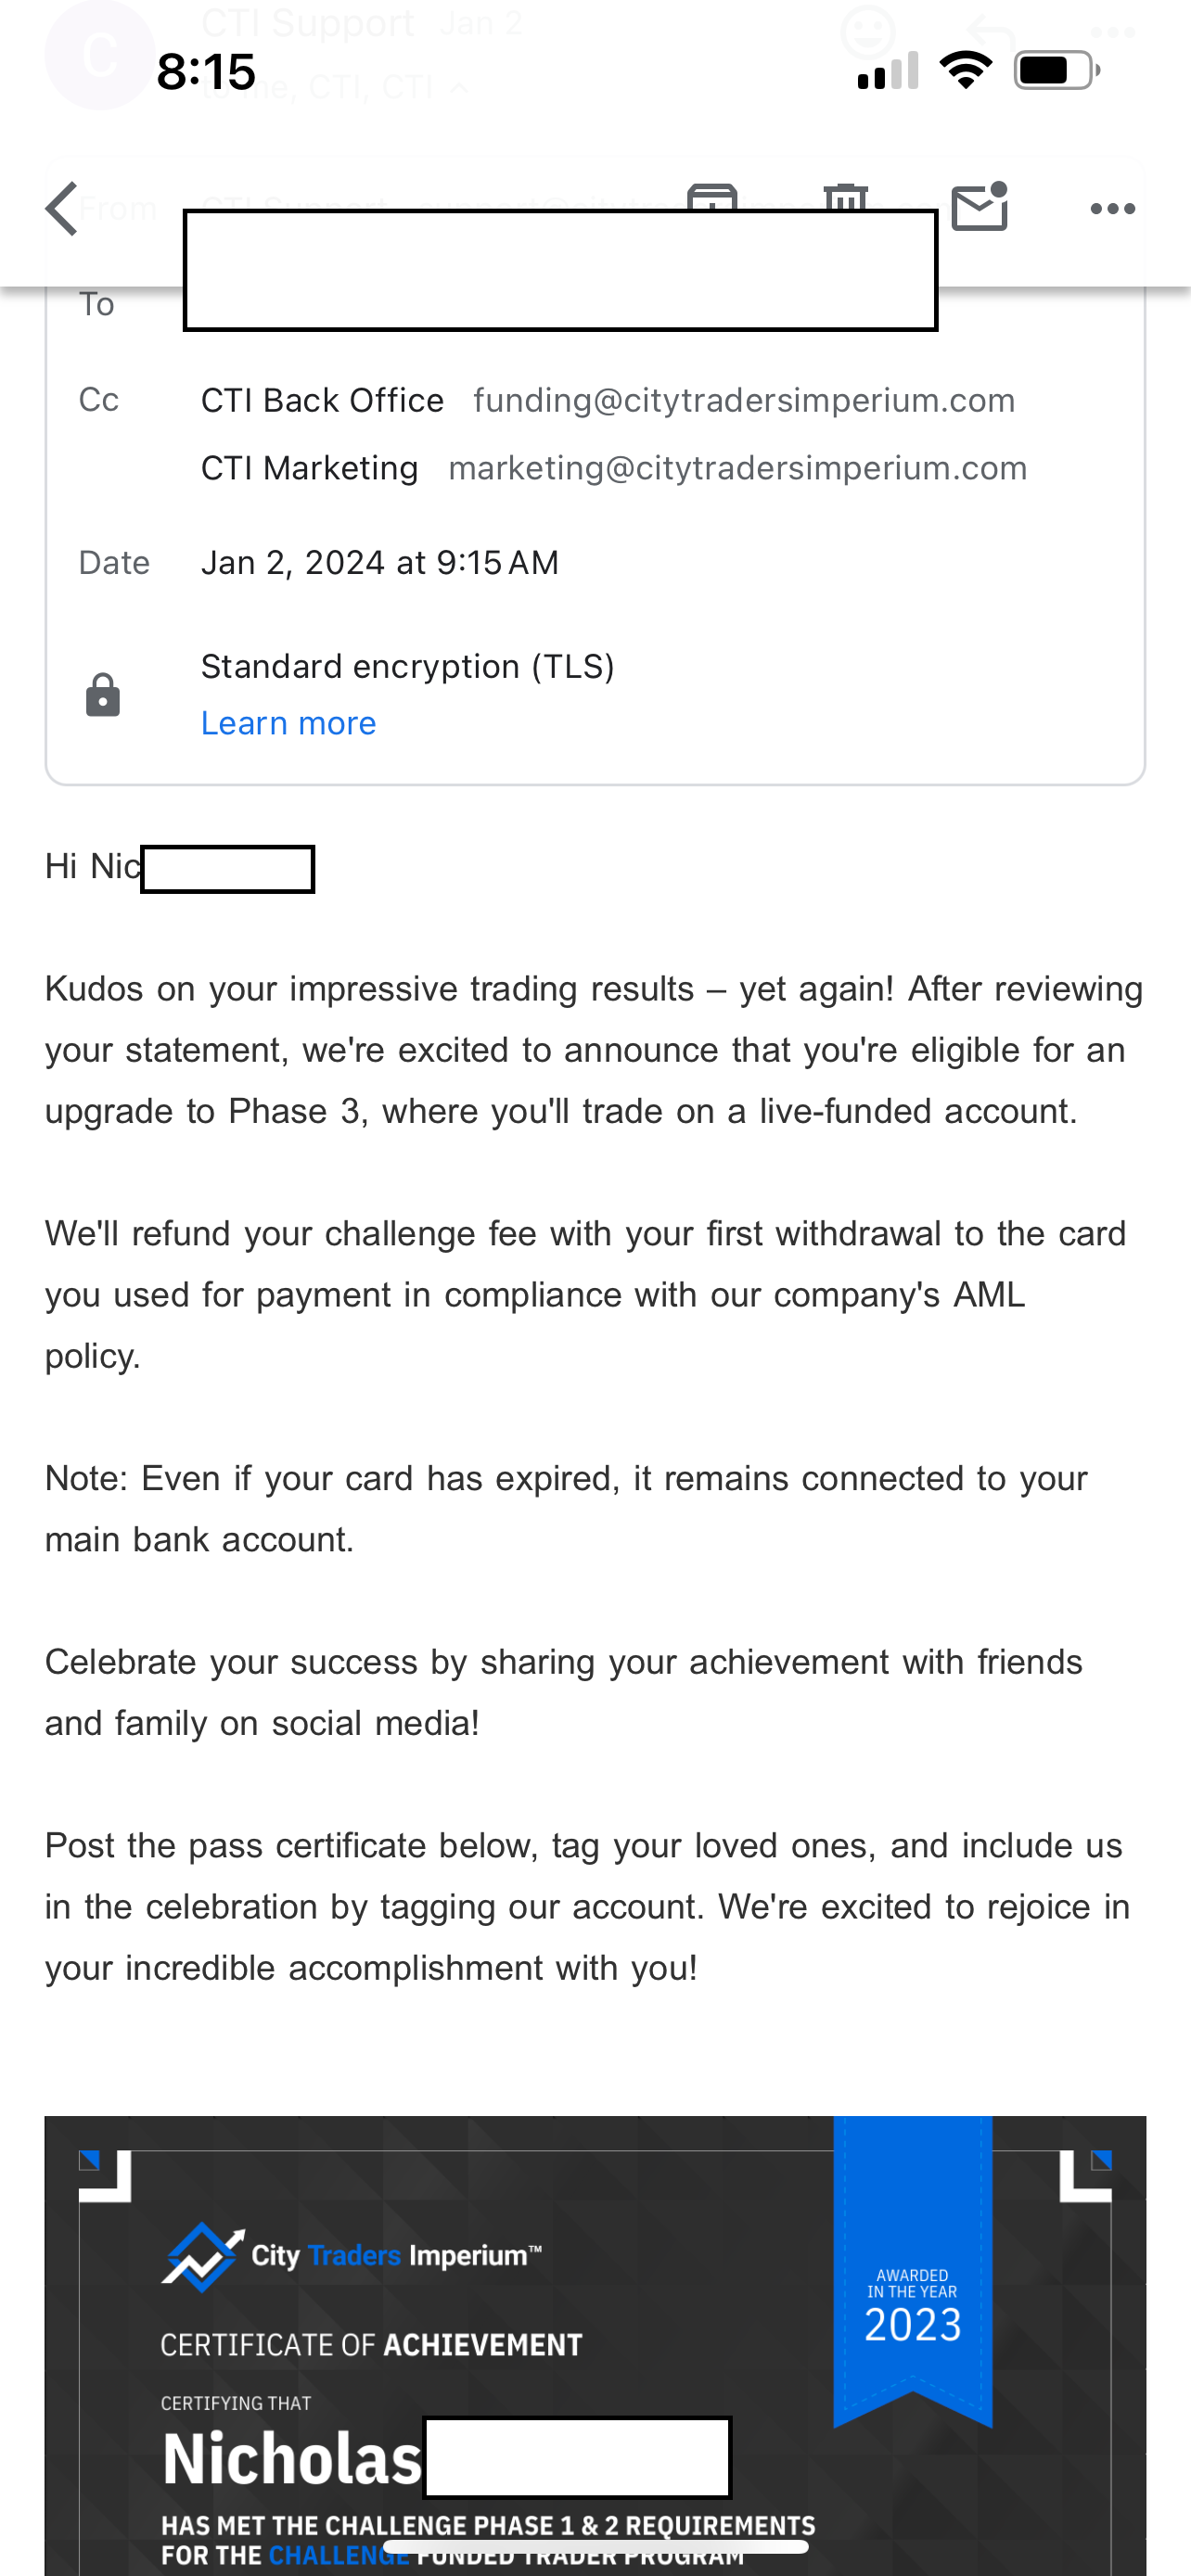
Task: Tap the marketing@citytradersimperium.com address
Action: coord(738,468)
